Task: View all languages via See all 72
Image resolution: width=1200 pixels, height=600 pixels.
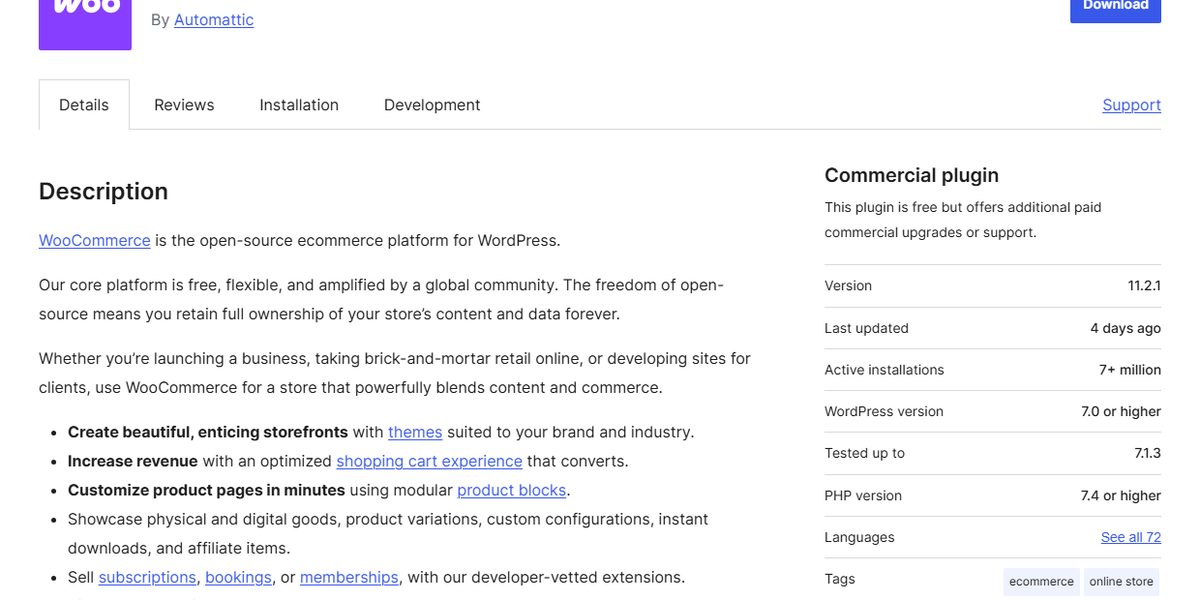Action: (x=1131, y=537)
